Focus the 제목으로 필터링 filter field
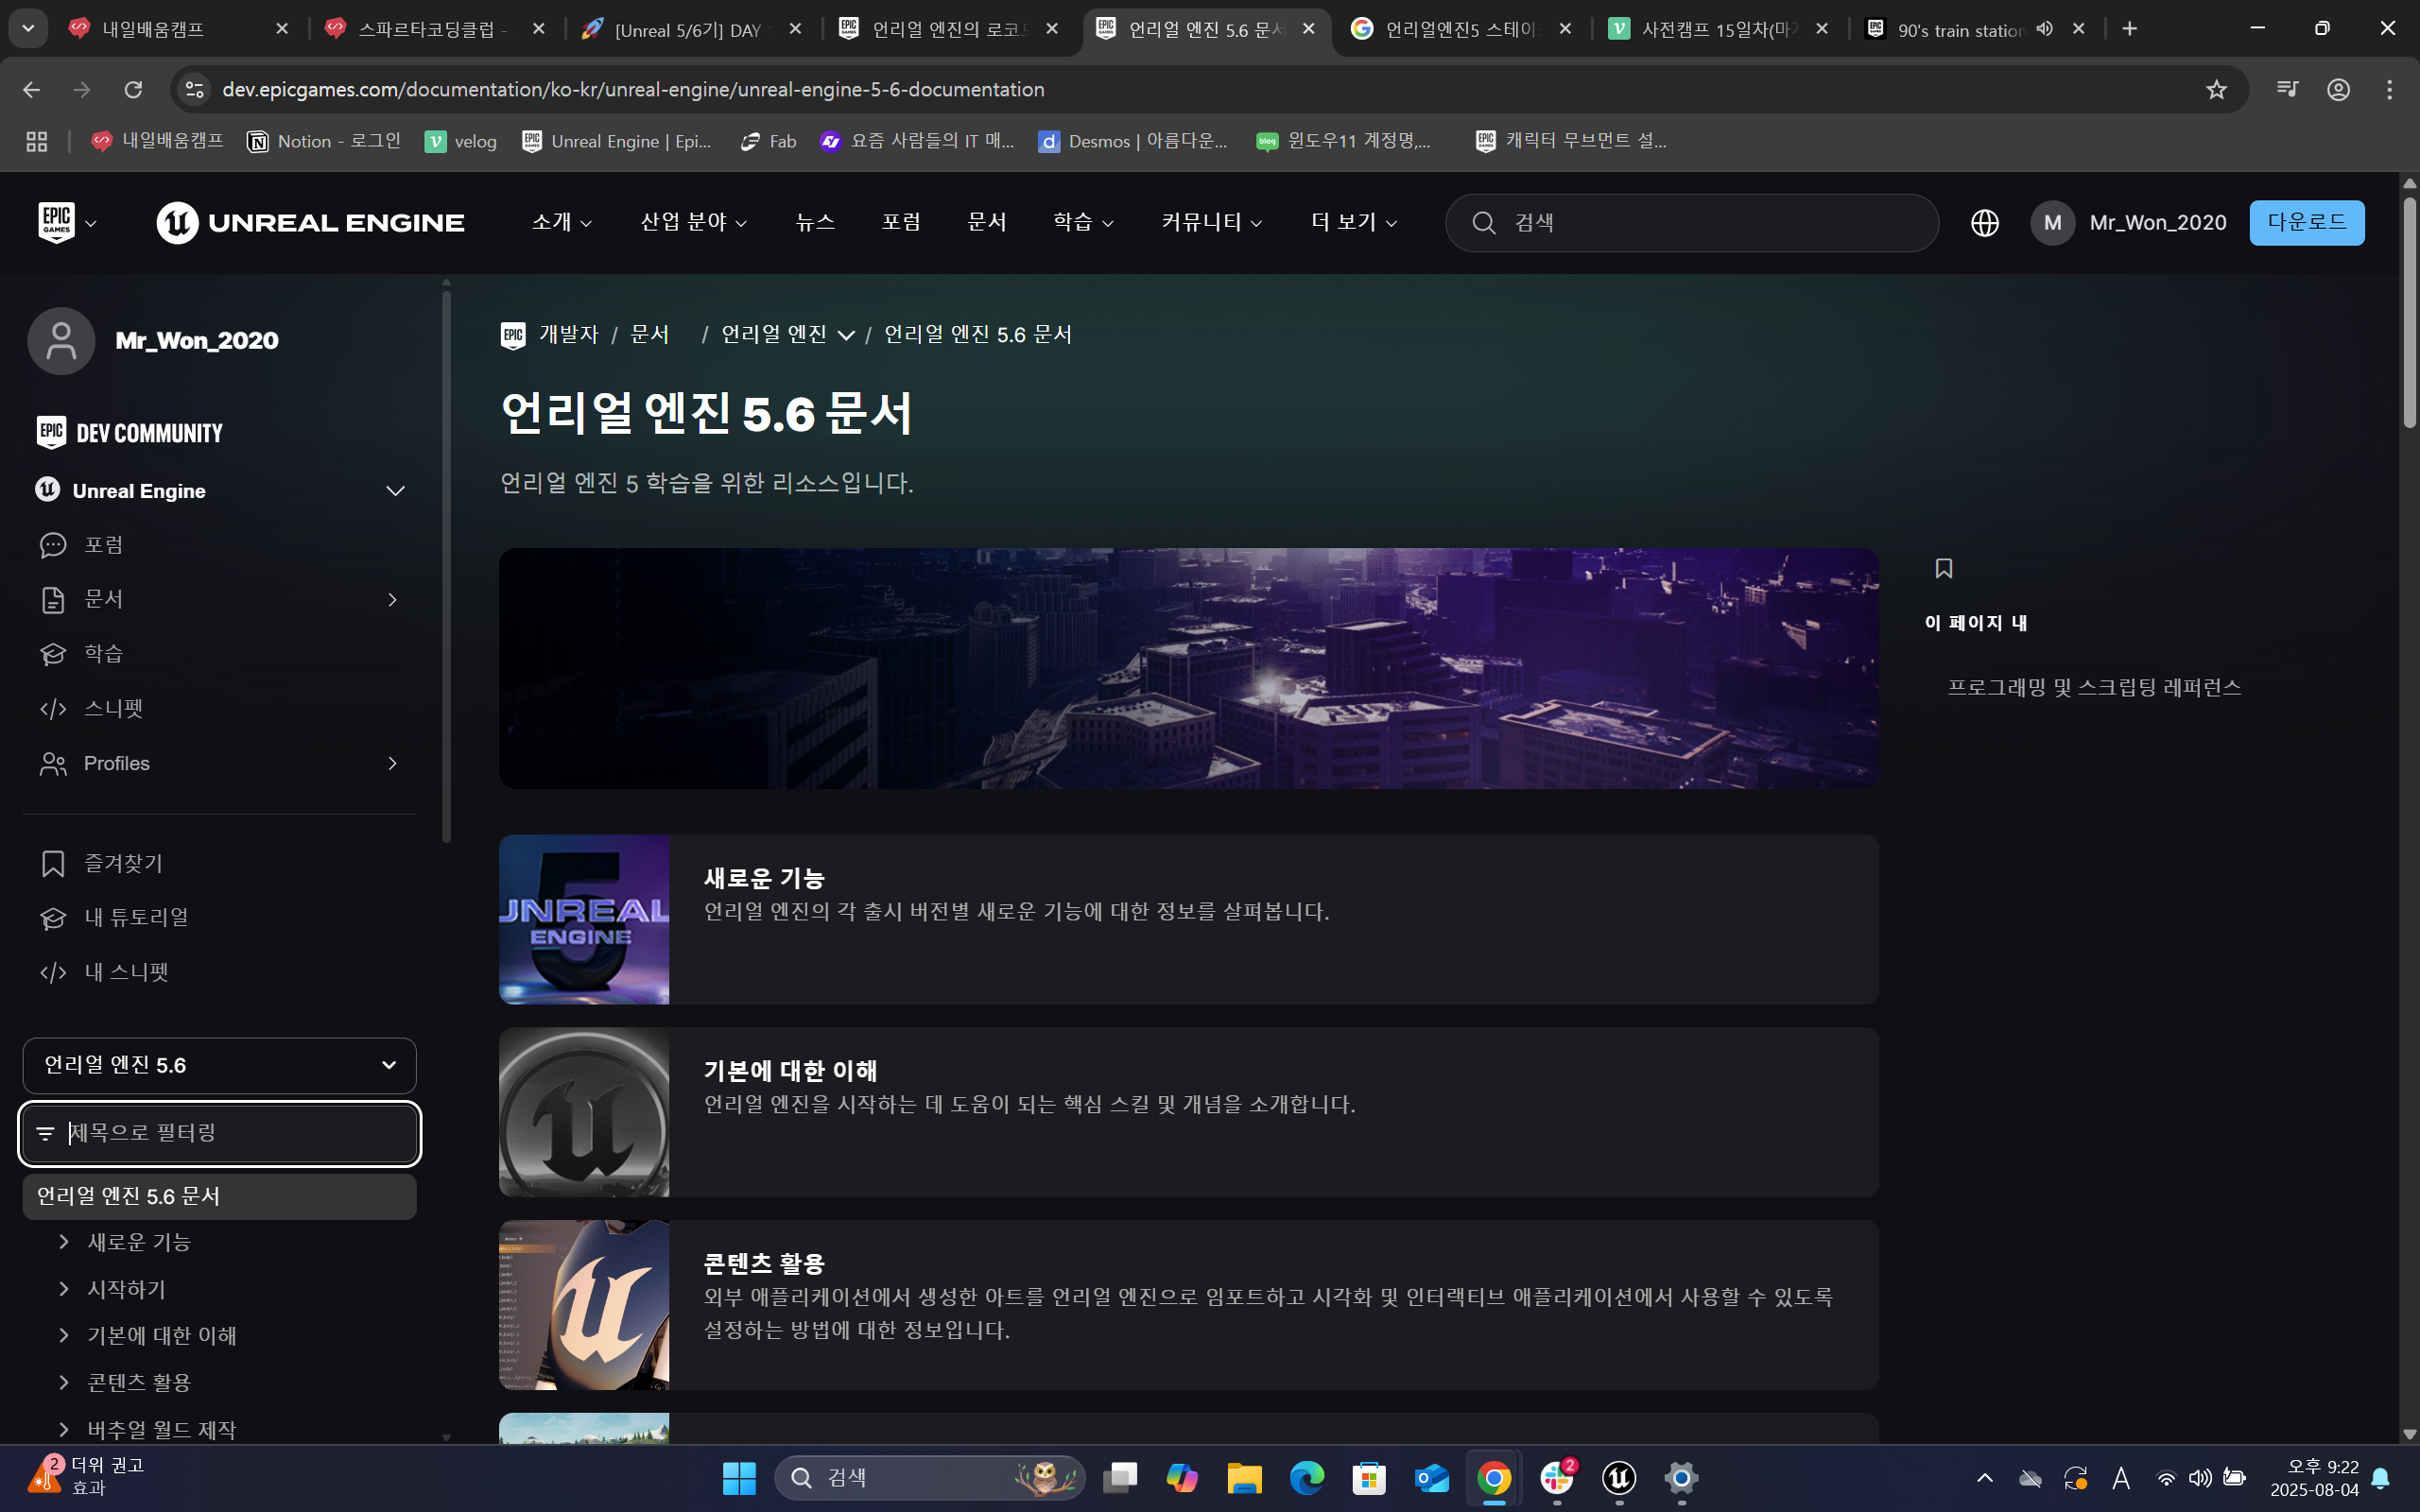2420x1512 pixels. click(x=219, y=1133)
